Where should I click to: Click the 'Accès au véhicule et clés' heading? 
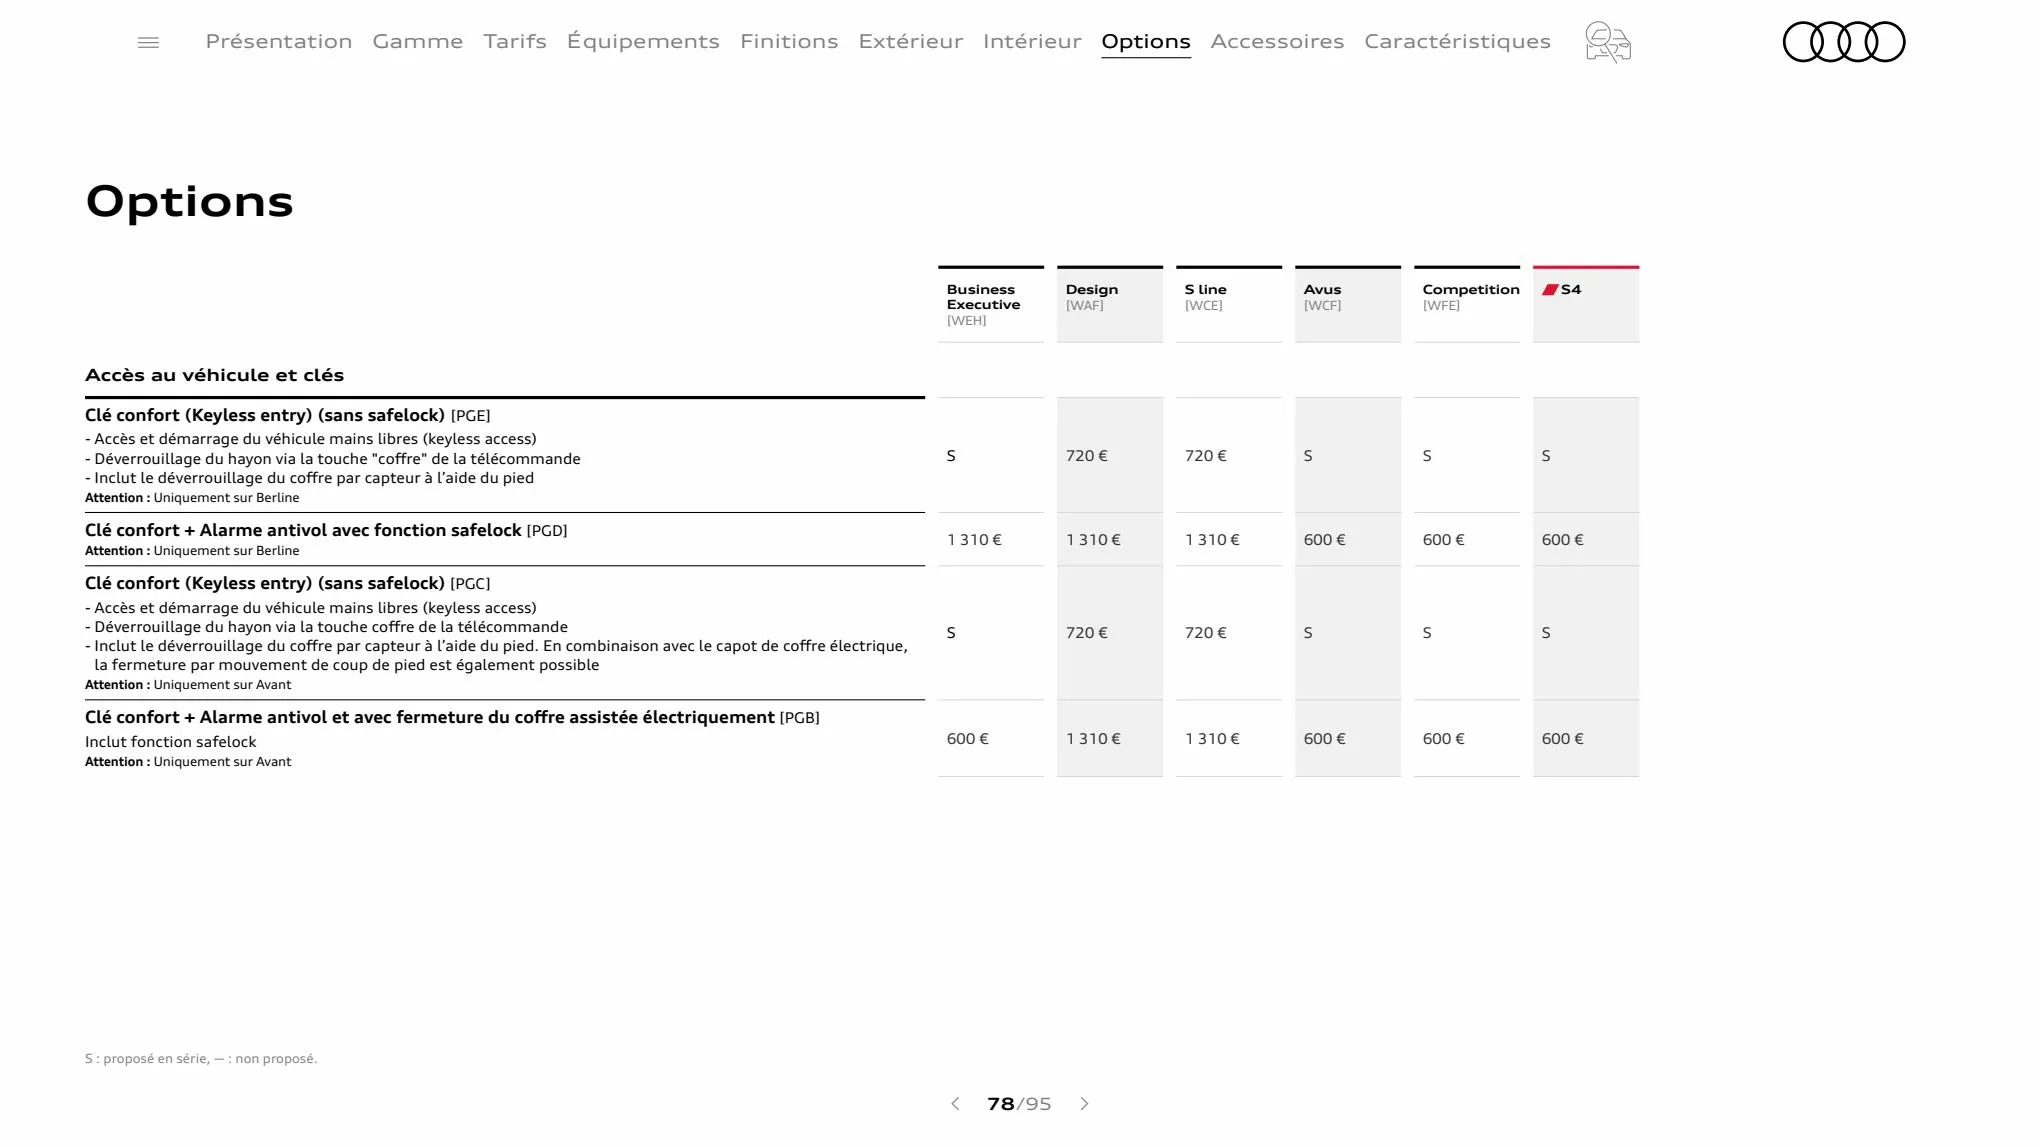[214, 375]
